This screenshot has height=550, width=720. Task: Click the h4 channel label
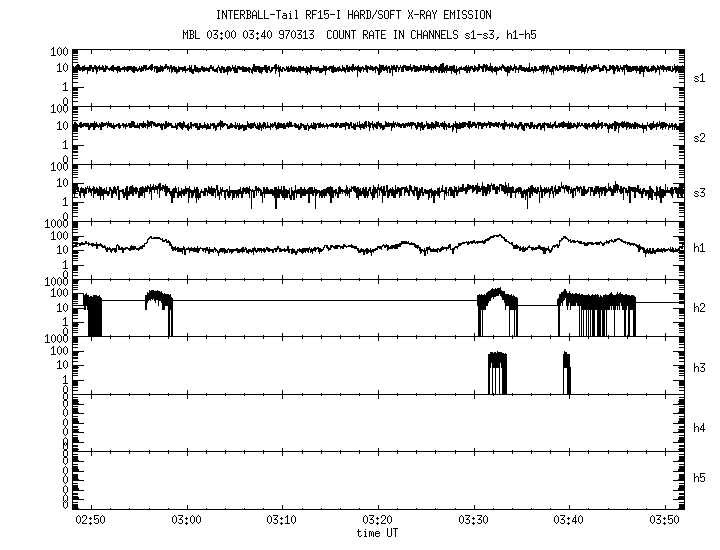tap(699, 428)
